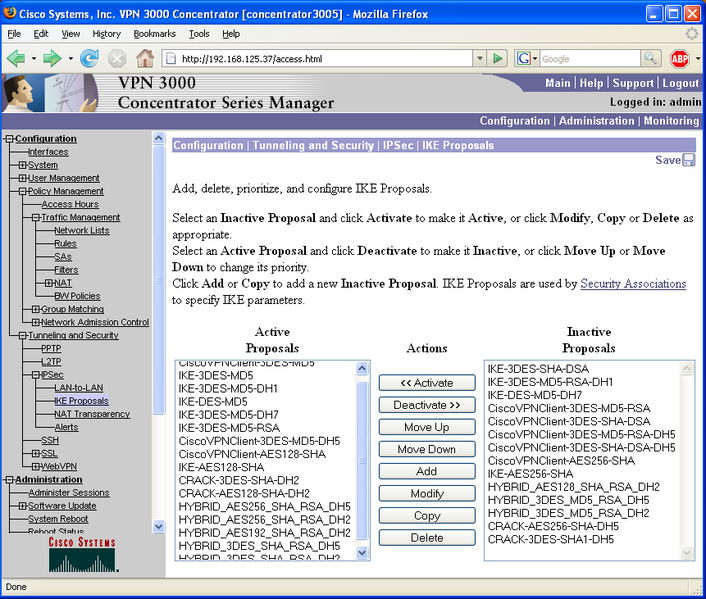This screenshot has height=599, width=706.
Task: Click the Firefox Forward arrow icon
Action: [x=52, y=59]
